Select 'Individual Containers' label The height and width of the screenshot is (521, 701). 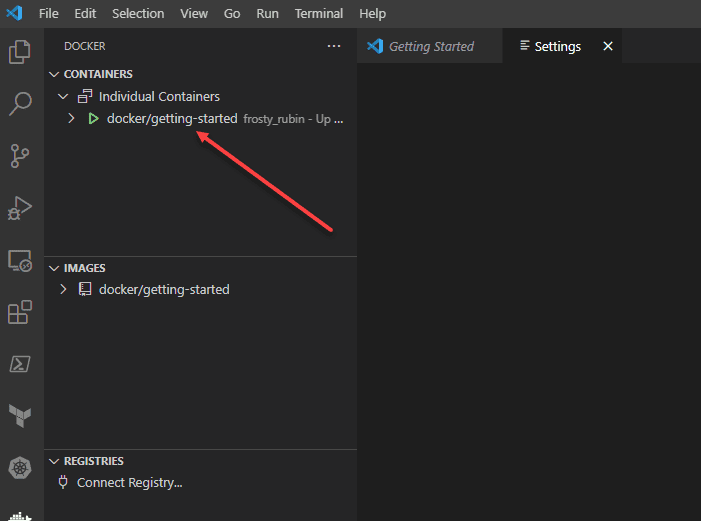click(x=159, y=97)
